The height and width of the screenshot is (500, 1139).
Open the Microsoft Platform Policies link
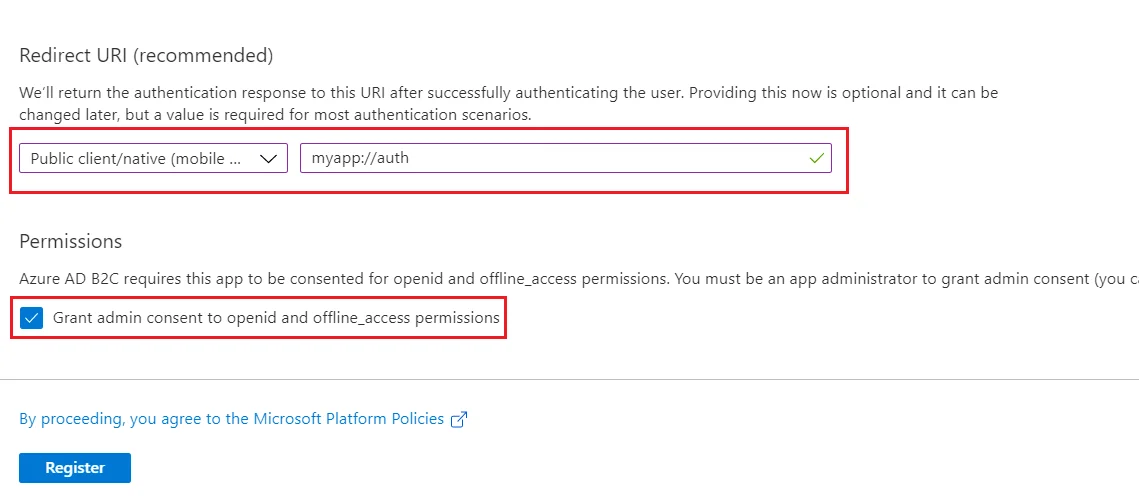coord(231,419)
